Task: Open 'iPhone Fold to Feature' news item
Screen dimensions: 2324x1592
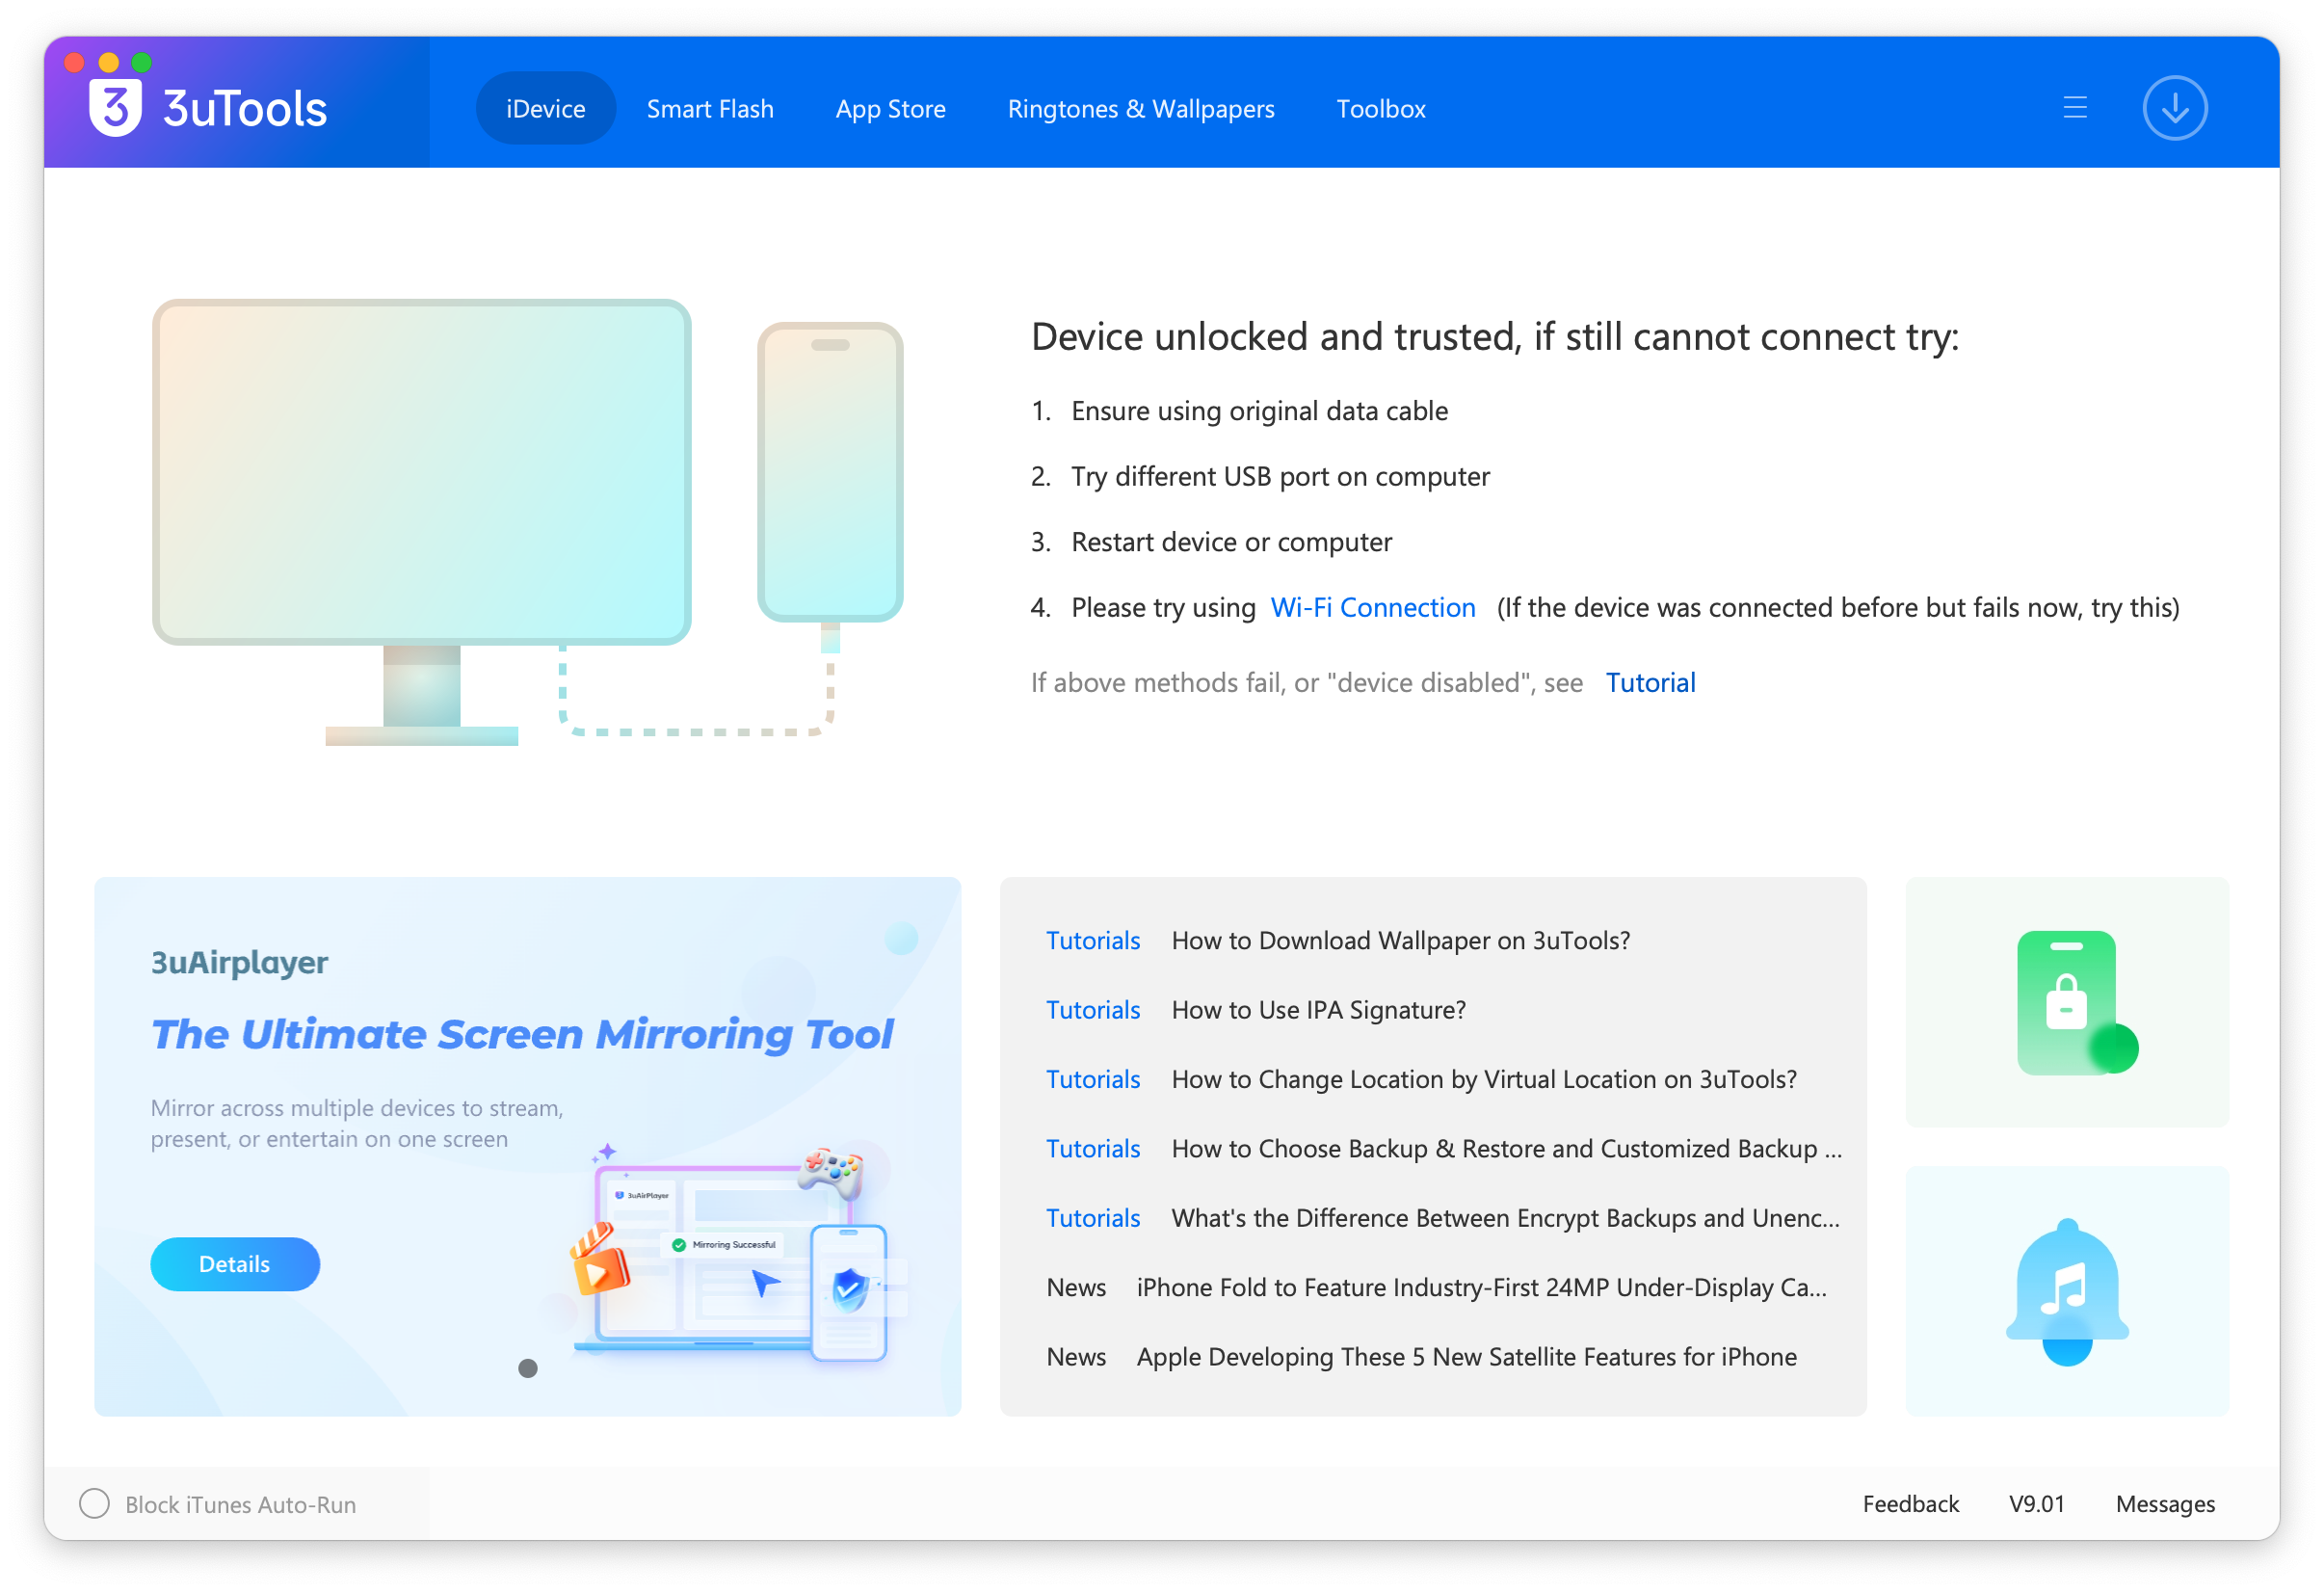Action: (x=1481, y=1287)
